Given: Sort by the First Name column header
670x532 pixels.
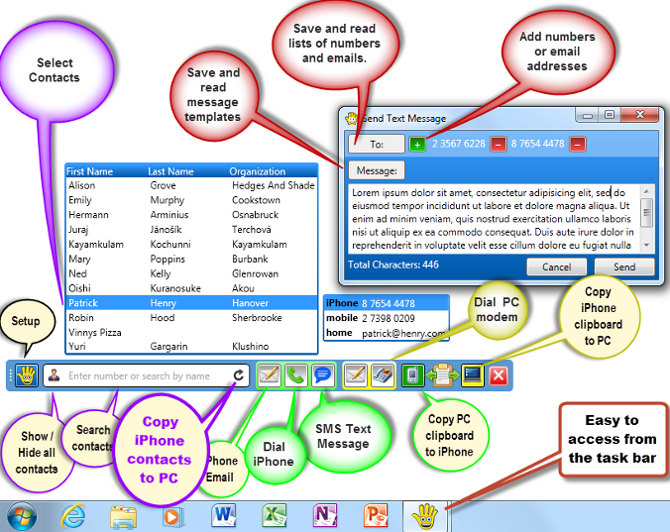Looking at the screenshot, I should point(89,171).
